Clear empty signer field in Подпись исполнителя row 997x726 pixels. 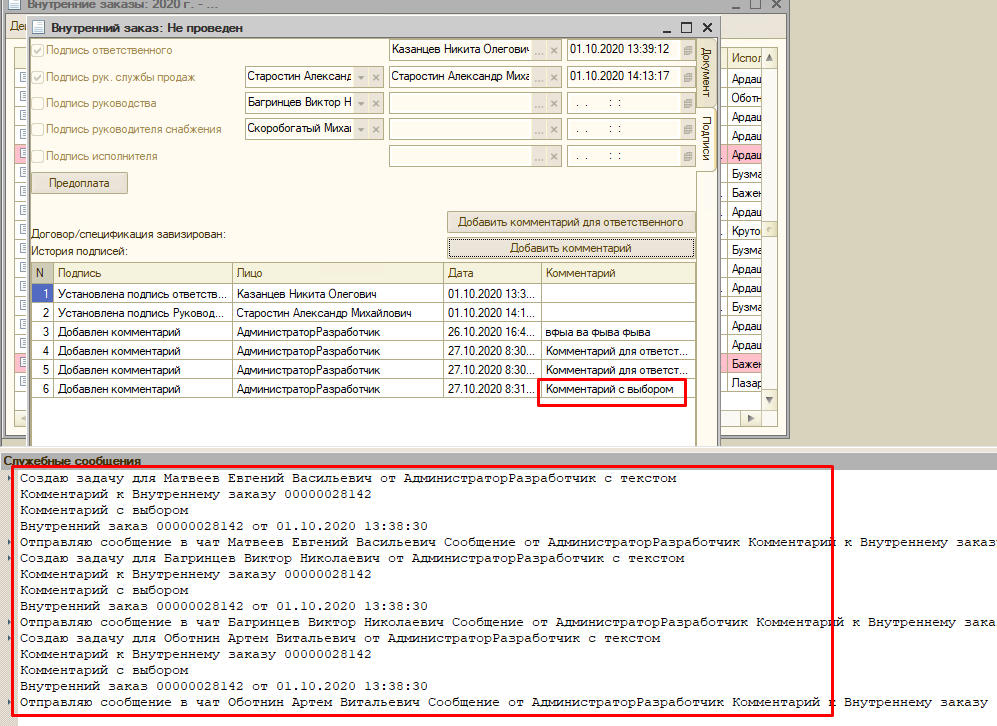pyautogui.click(x=554, y=156)
